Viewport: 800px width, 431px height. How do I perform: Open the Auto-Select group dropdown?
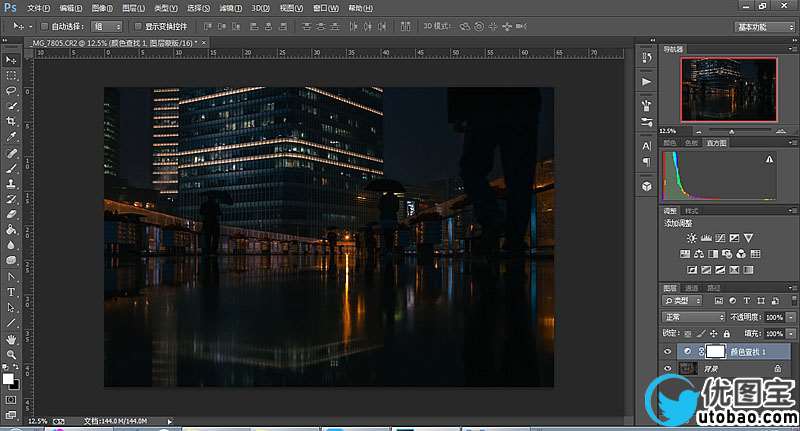point(106,26)
